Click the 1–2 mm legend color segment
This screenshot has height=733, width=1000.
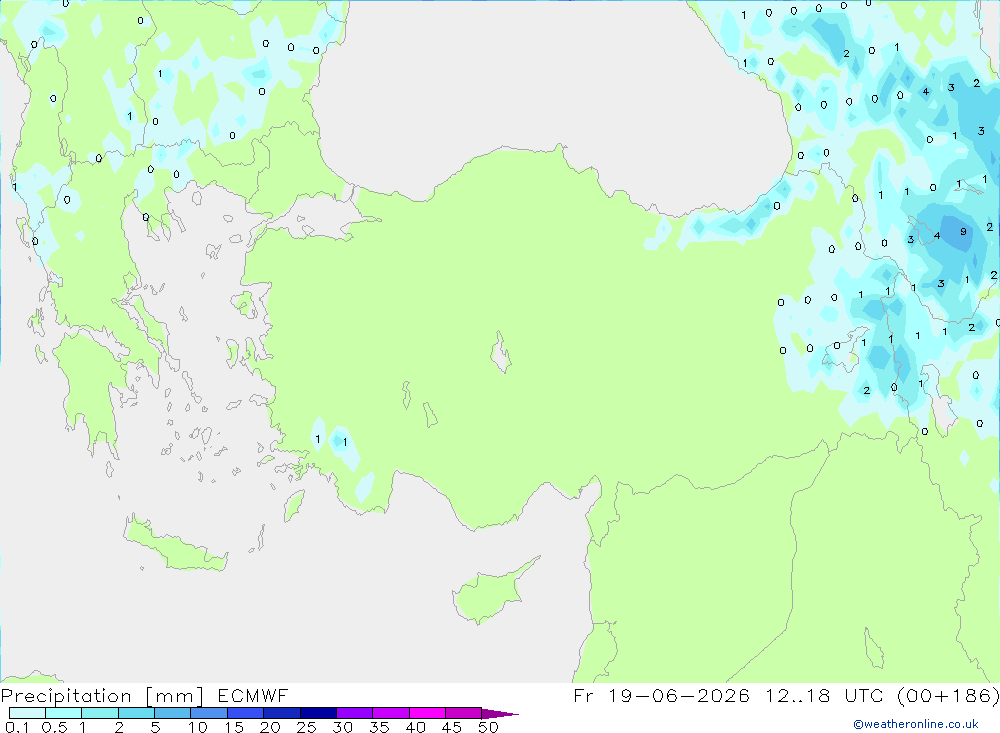(x=100, y=713)
